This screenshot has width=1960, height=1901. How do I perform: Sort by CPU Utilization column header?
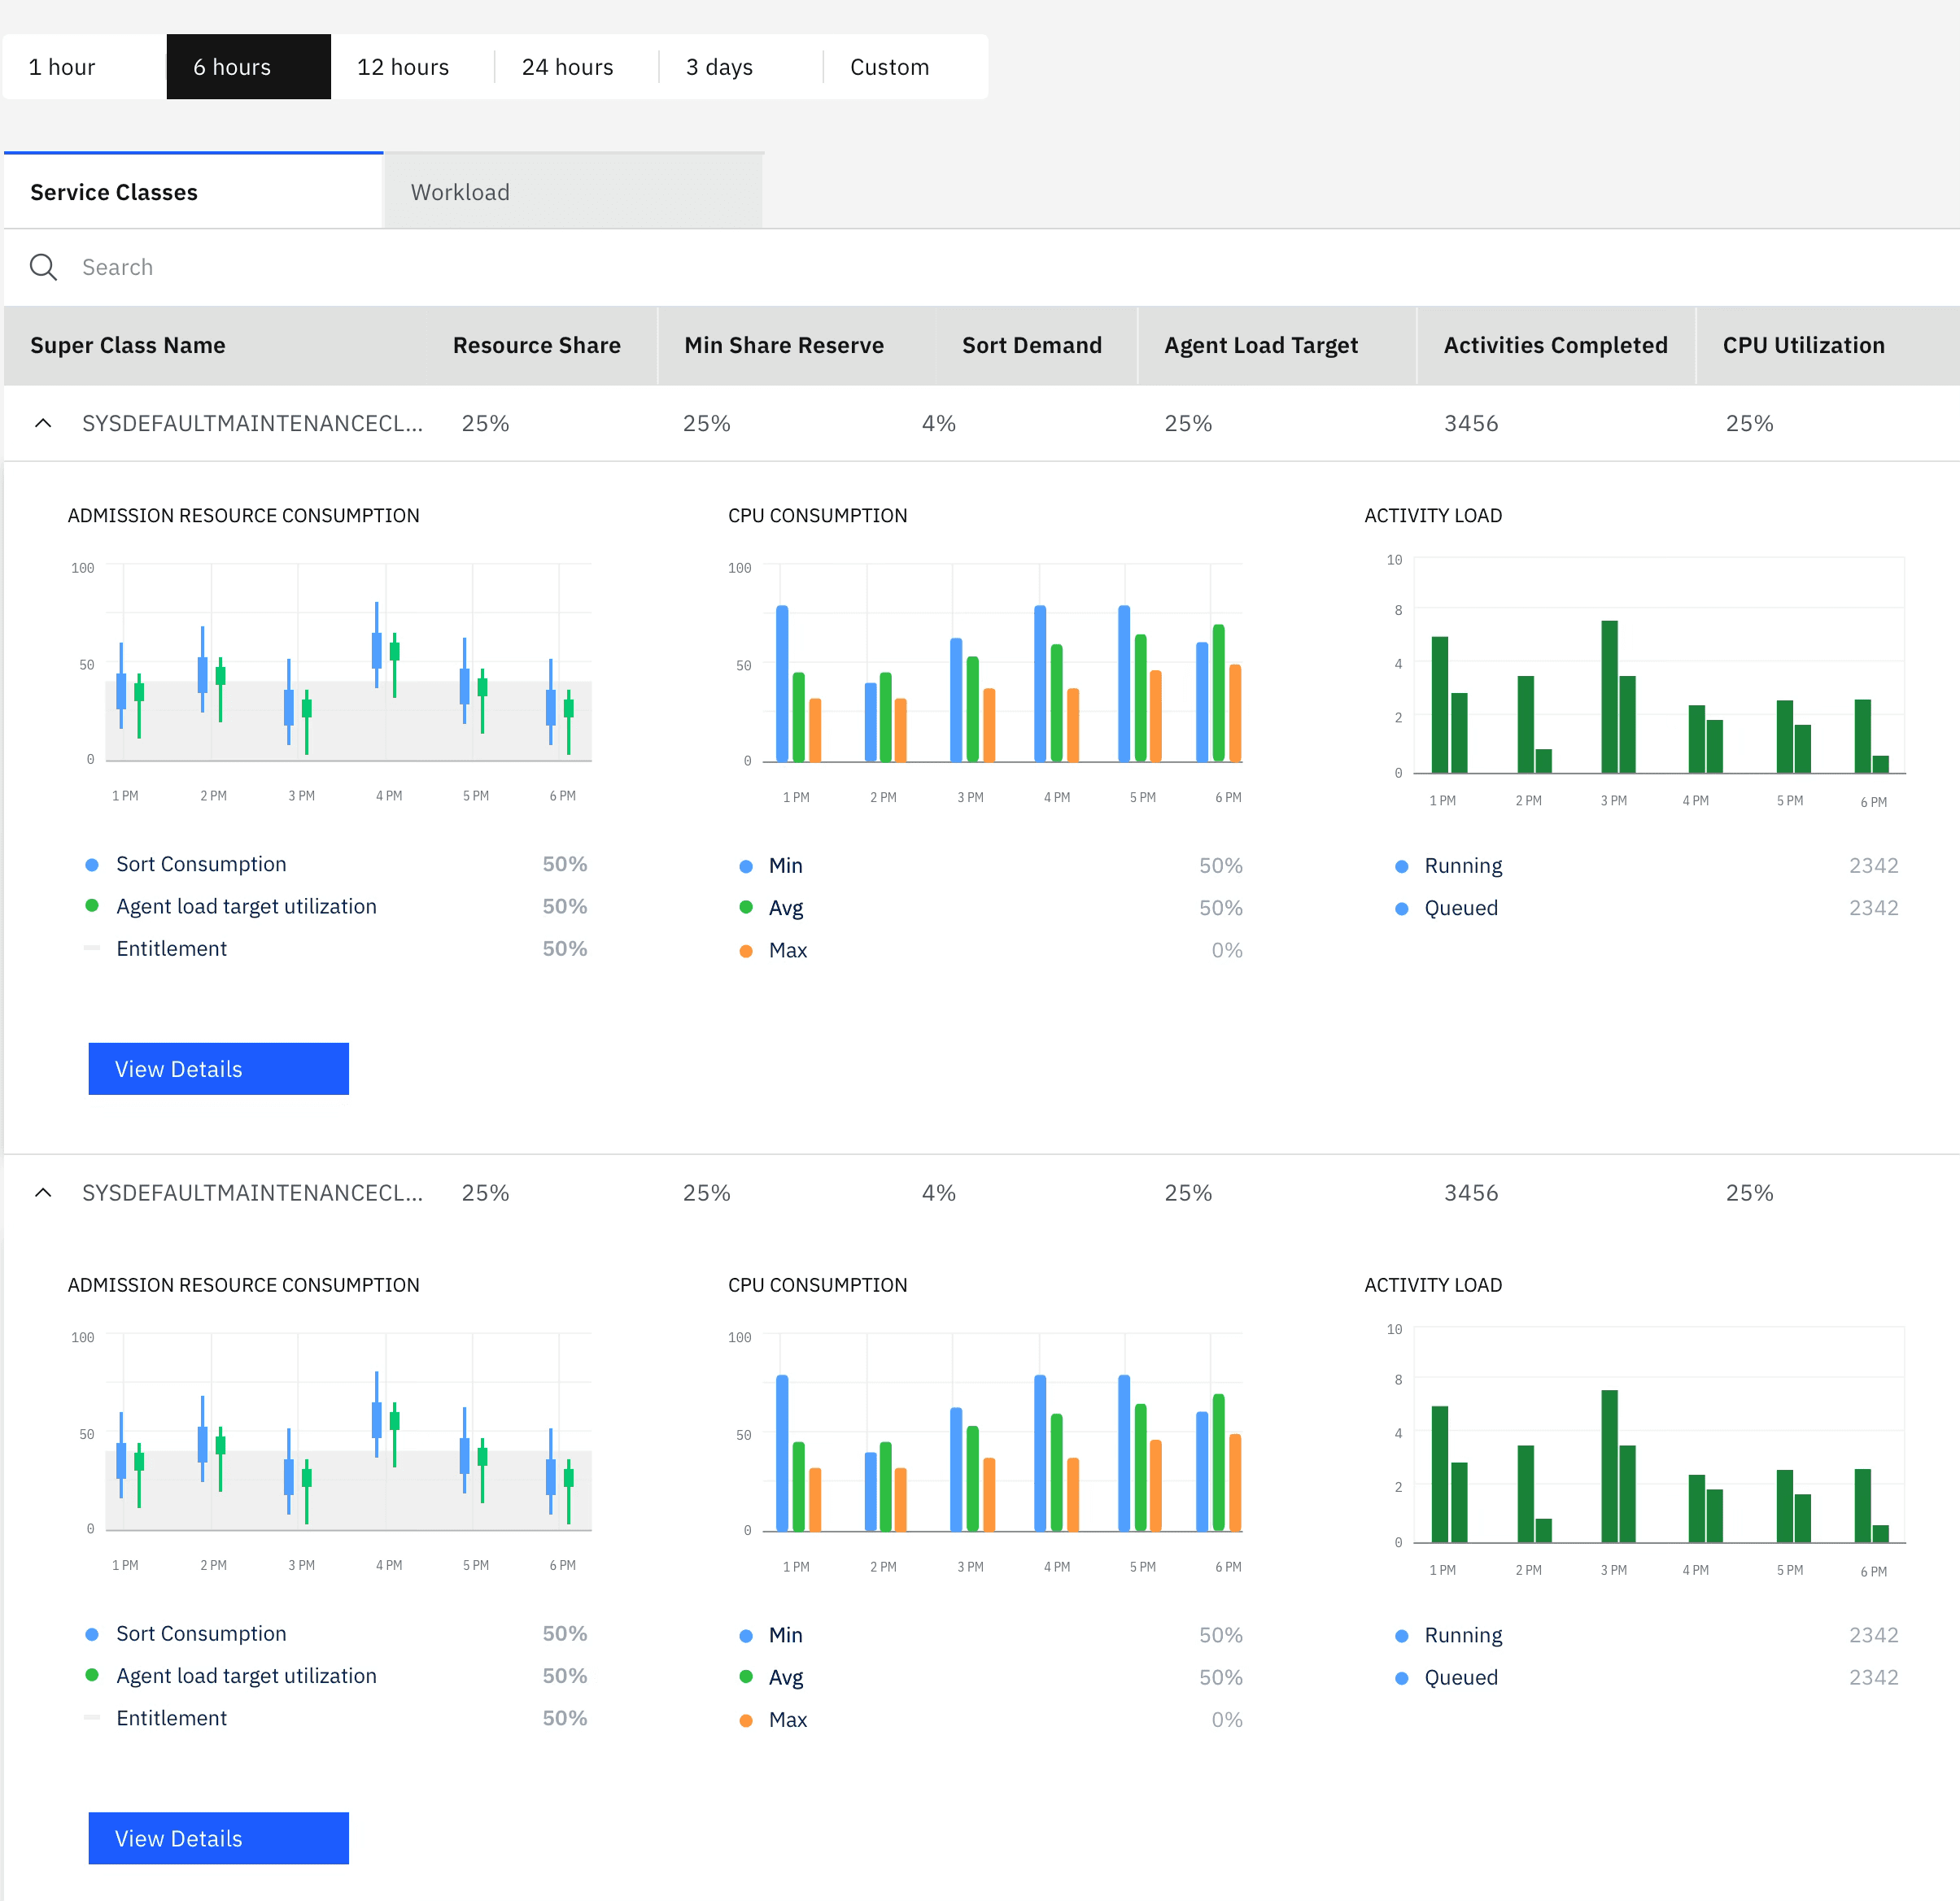click(1802, 345)
